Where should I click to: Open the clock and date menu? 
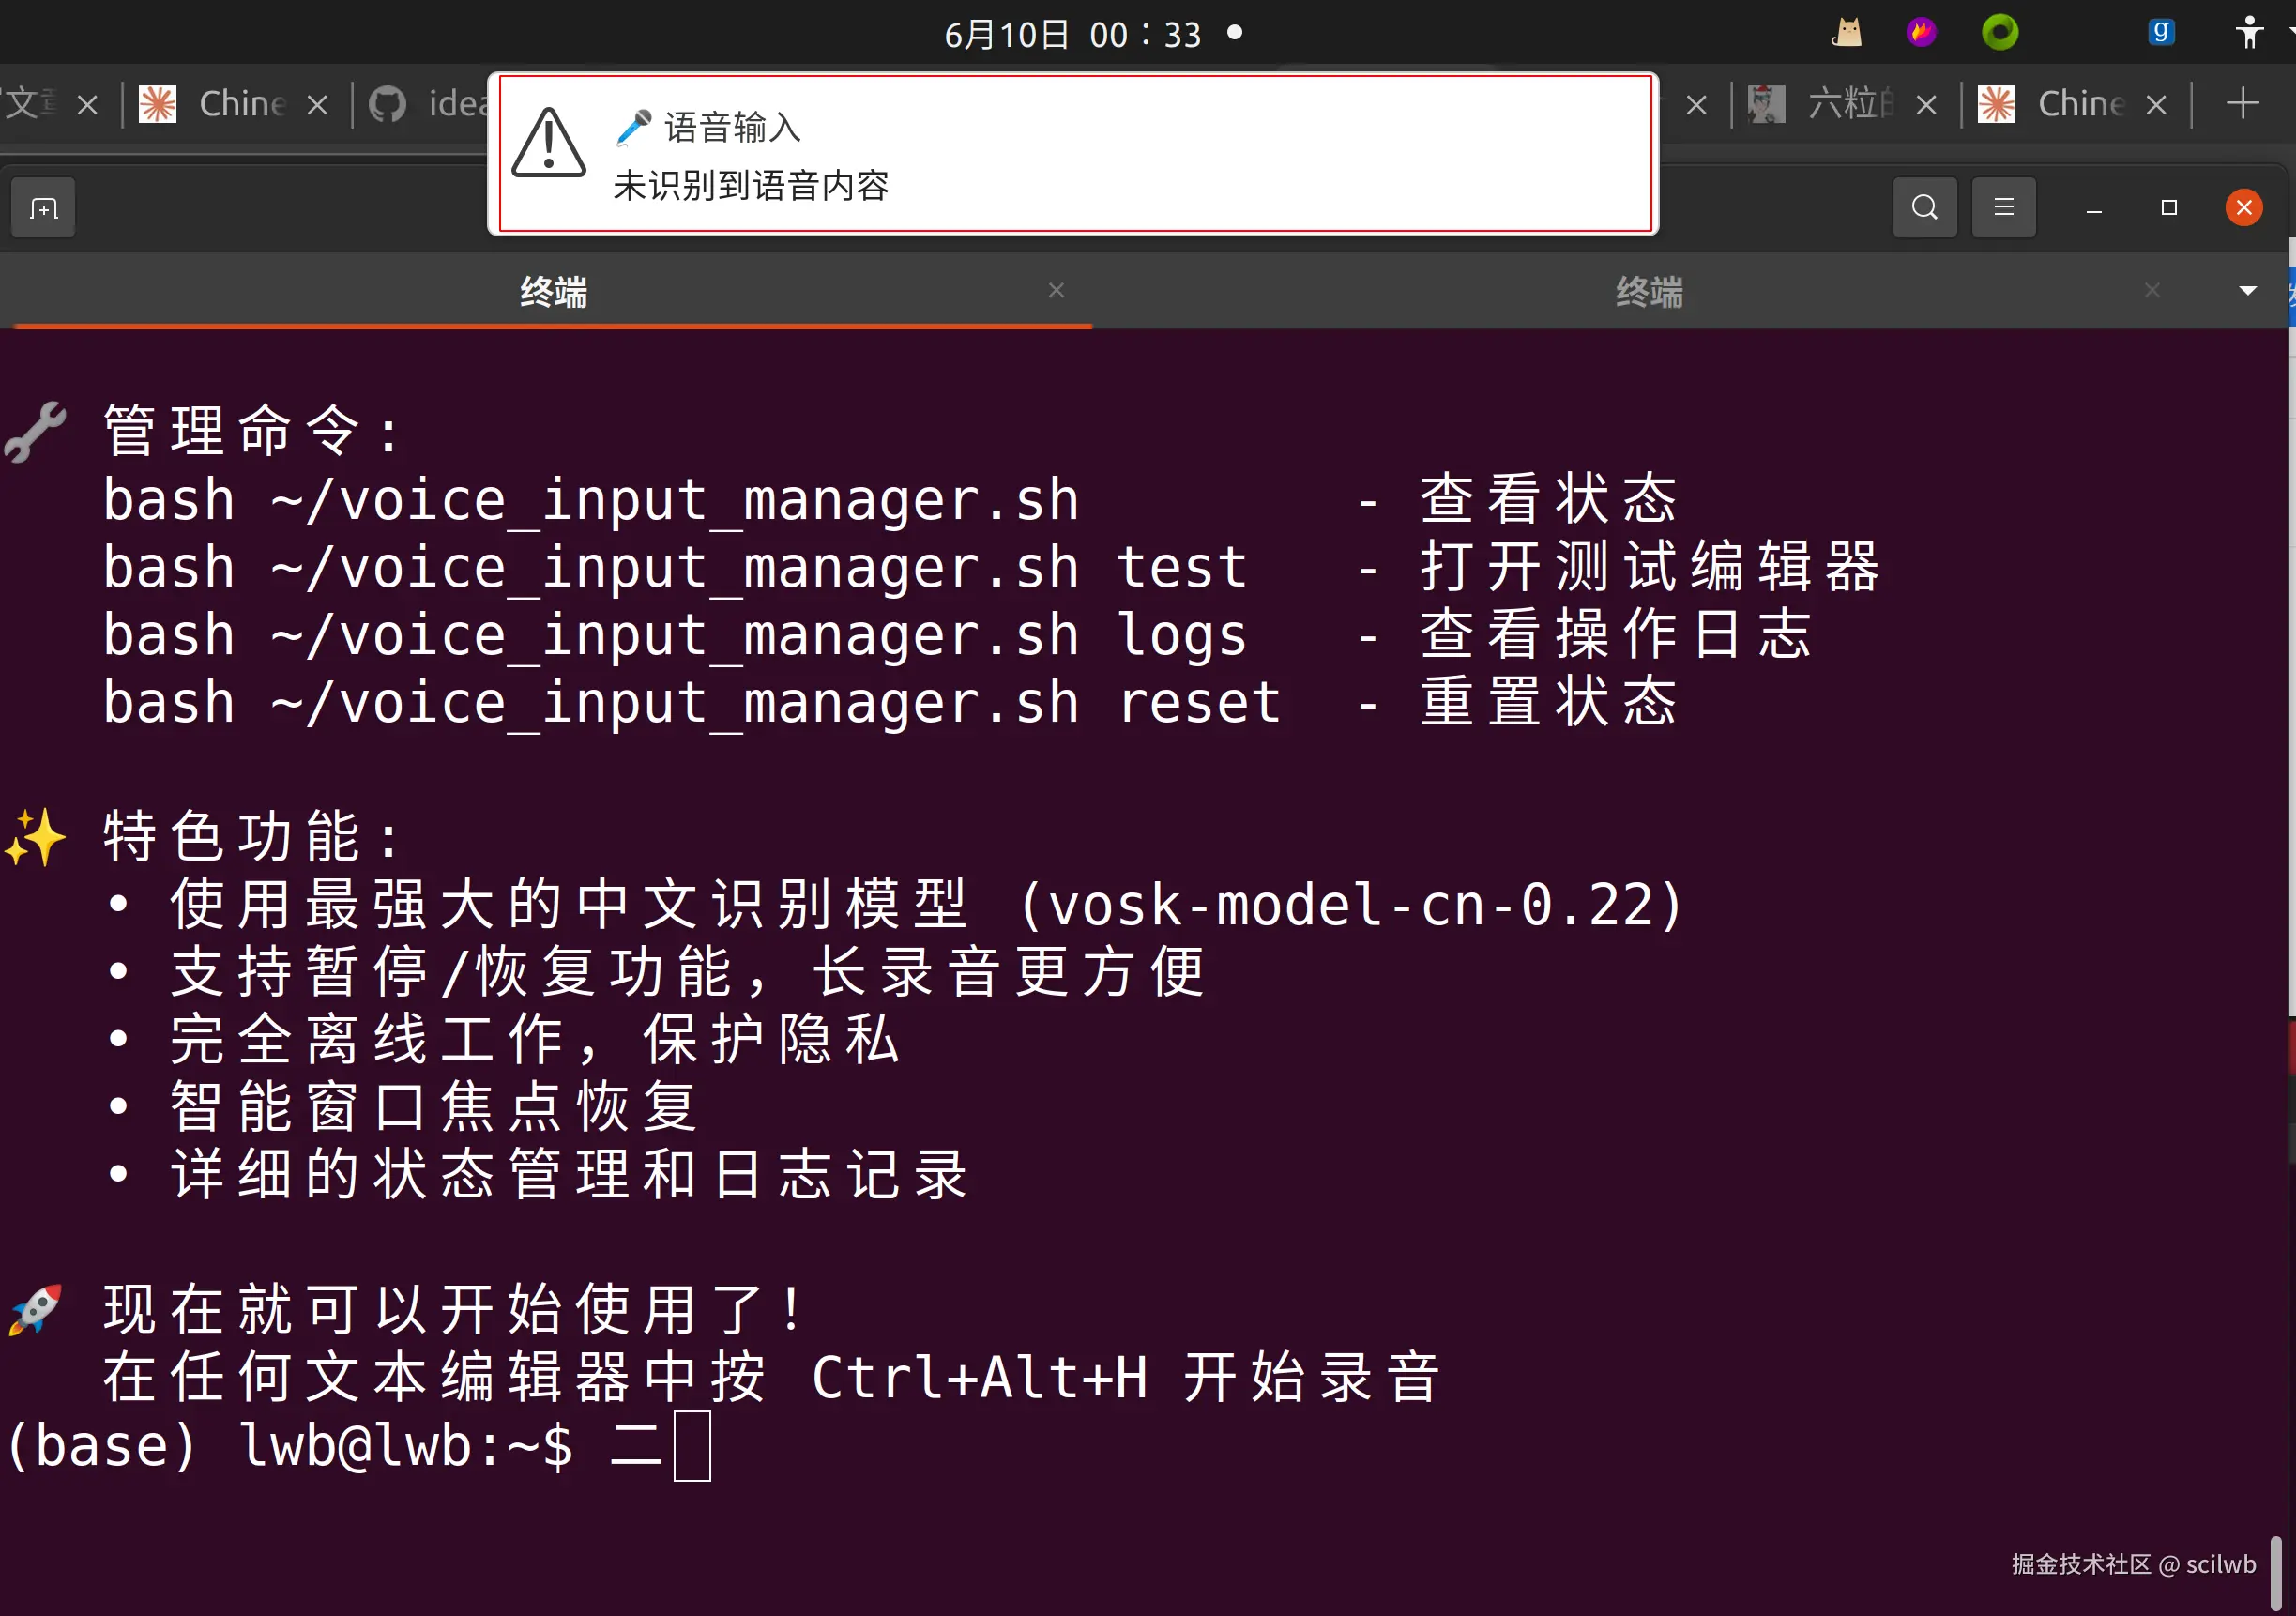[x=1075, y=35]
